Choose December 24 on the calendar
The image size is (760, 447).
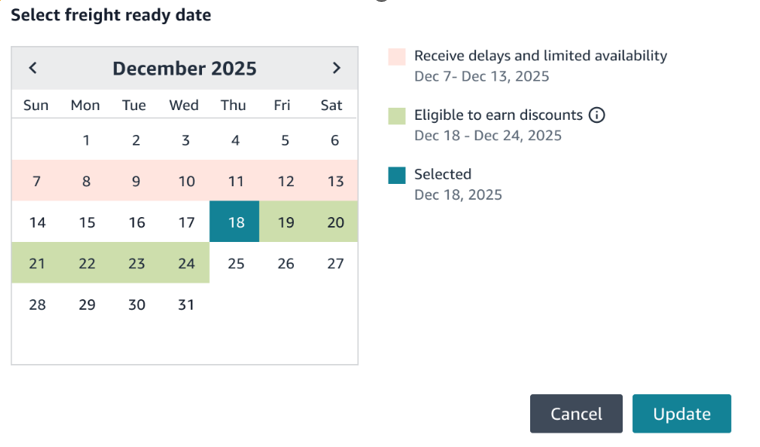(x=185, y=263)
